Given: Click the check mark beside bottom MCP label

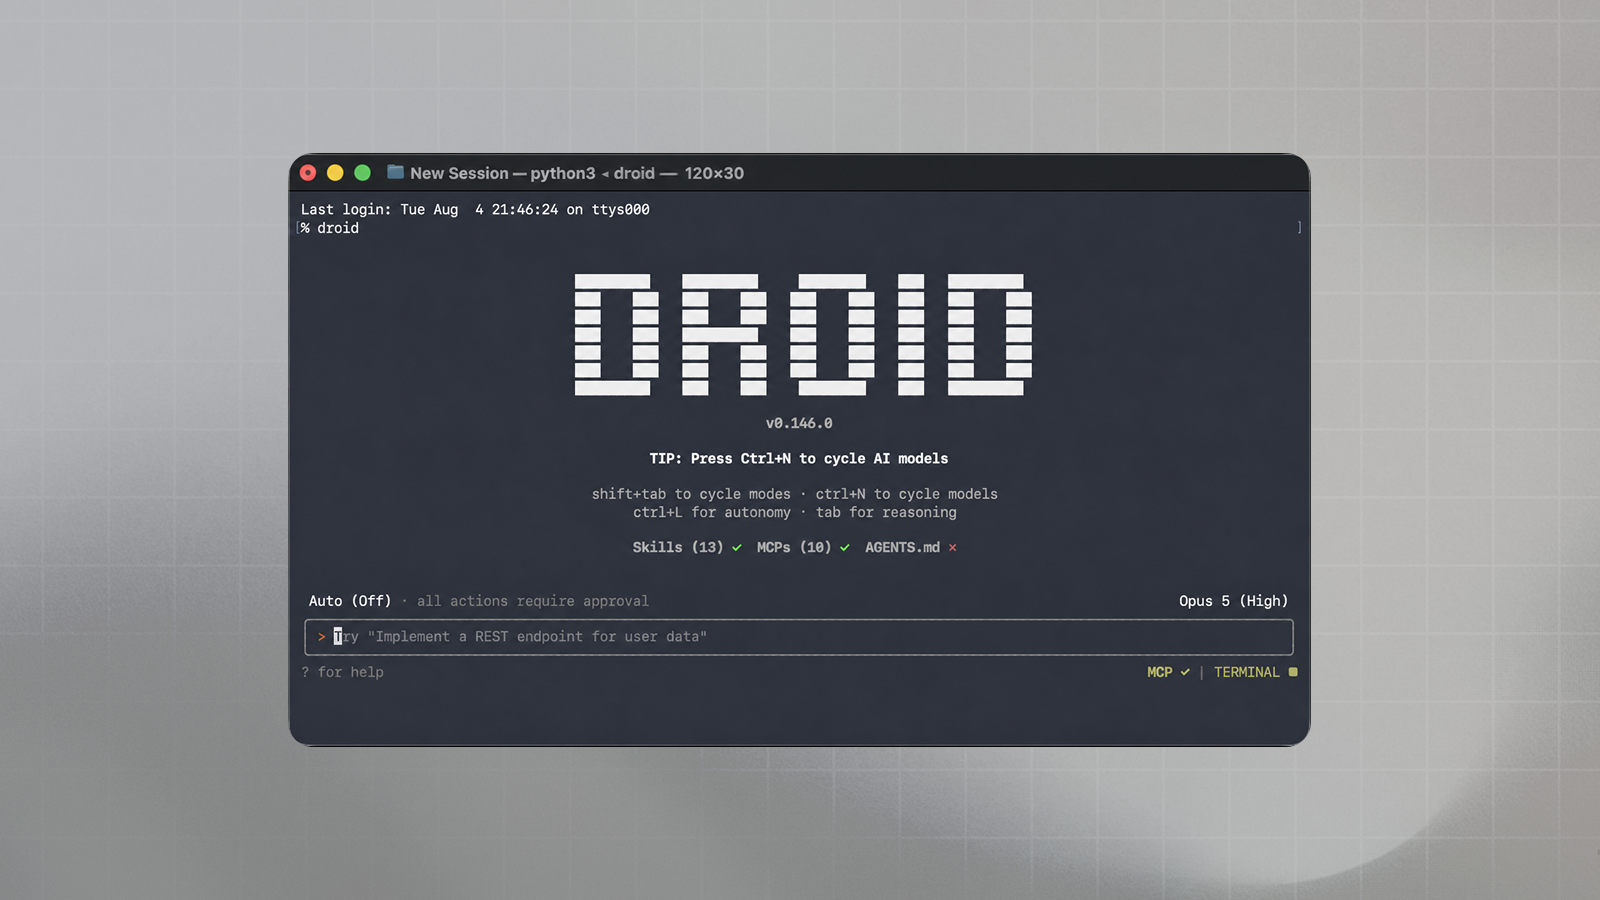Looking at the screenshot, I should [1185, 672].
